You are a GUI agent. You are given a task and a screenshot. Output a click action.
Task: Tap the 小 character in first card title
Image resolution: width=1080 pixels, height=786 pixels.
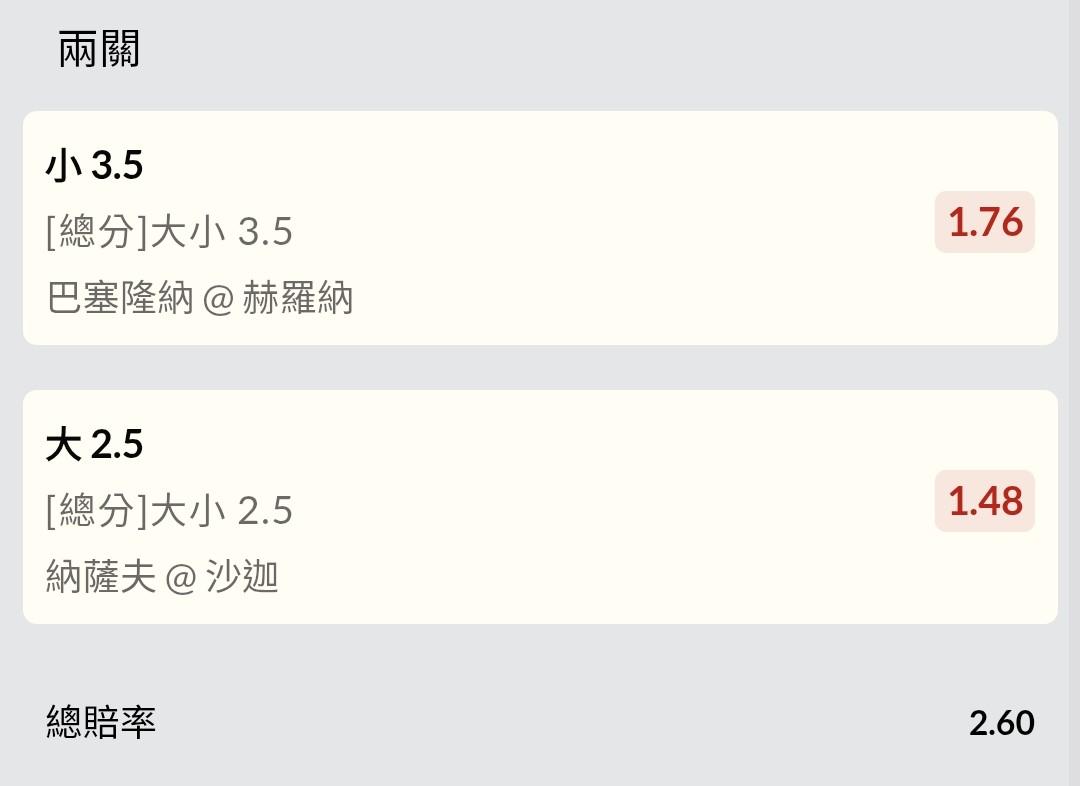(63, 166)
